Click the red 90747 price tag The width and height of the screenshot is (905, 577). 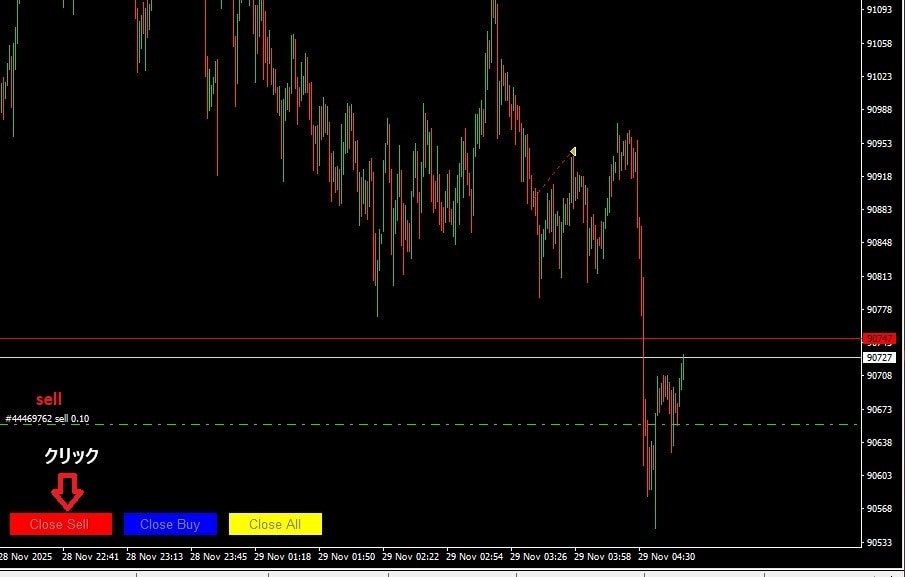click(x=880, y=339)
